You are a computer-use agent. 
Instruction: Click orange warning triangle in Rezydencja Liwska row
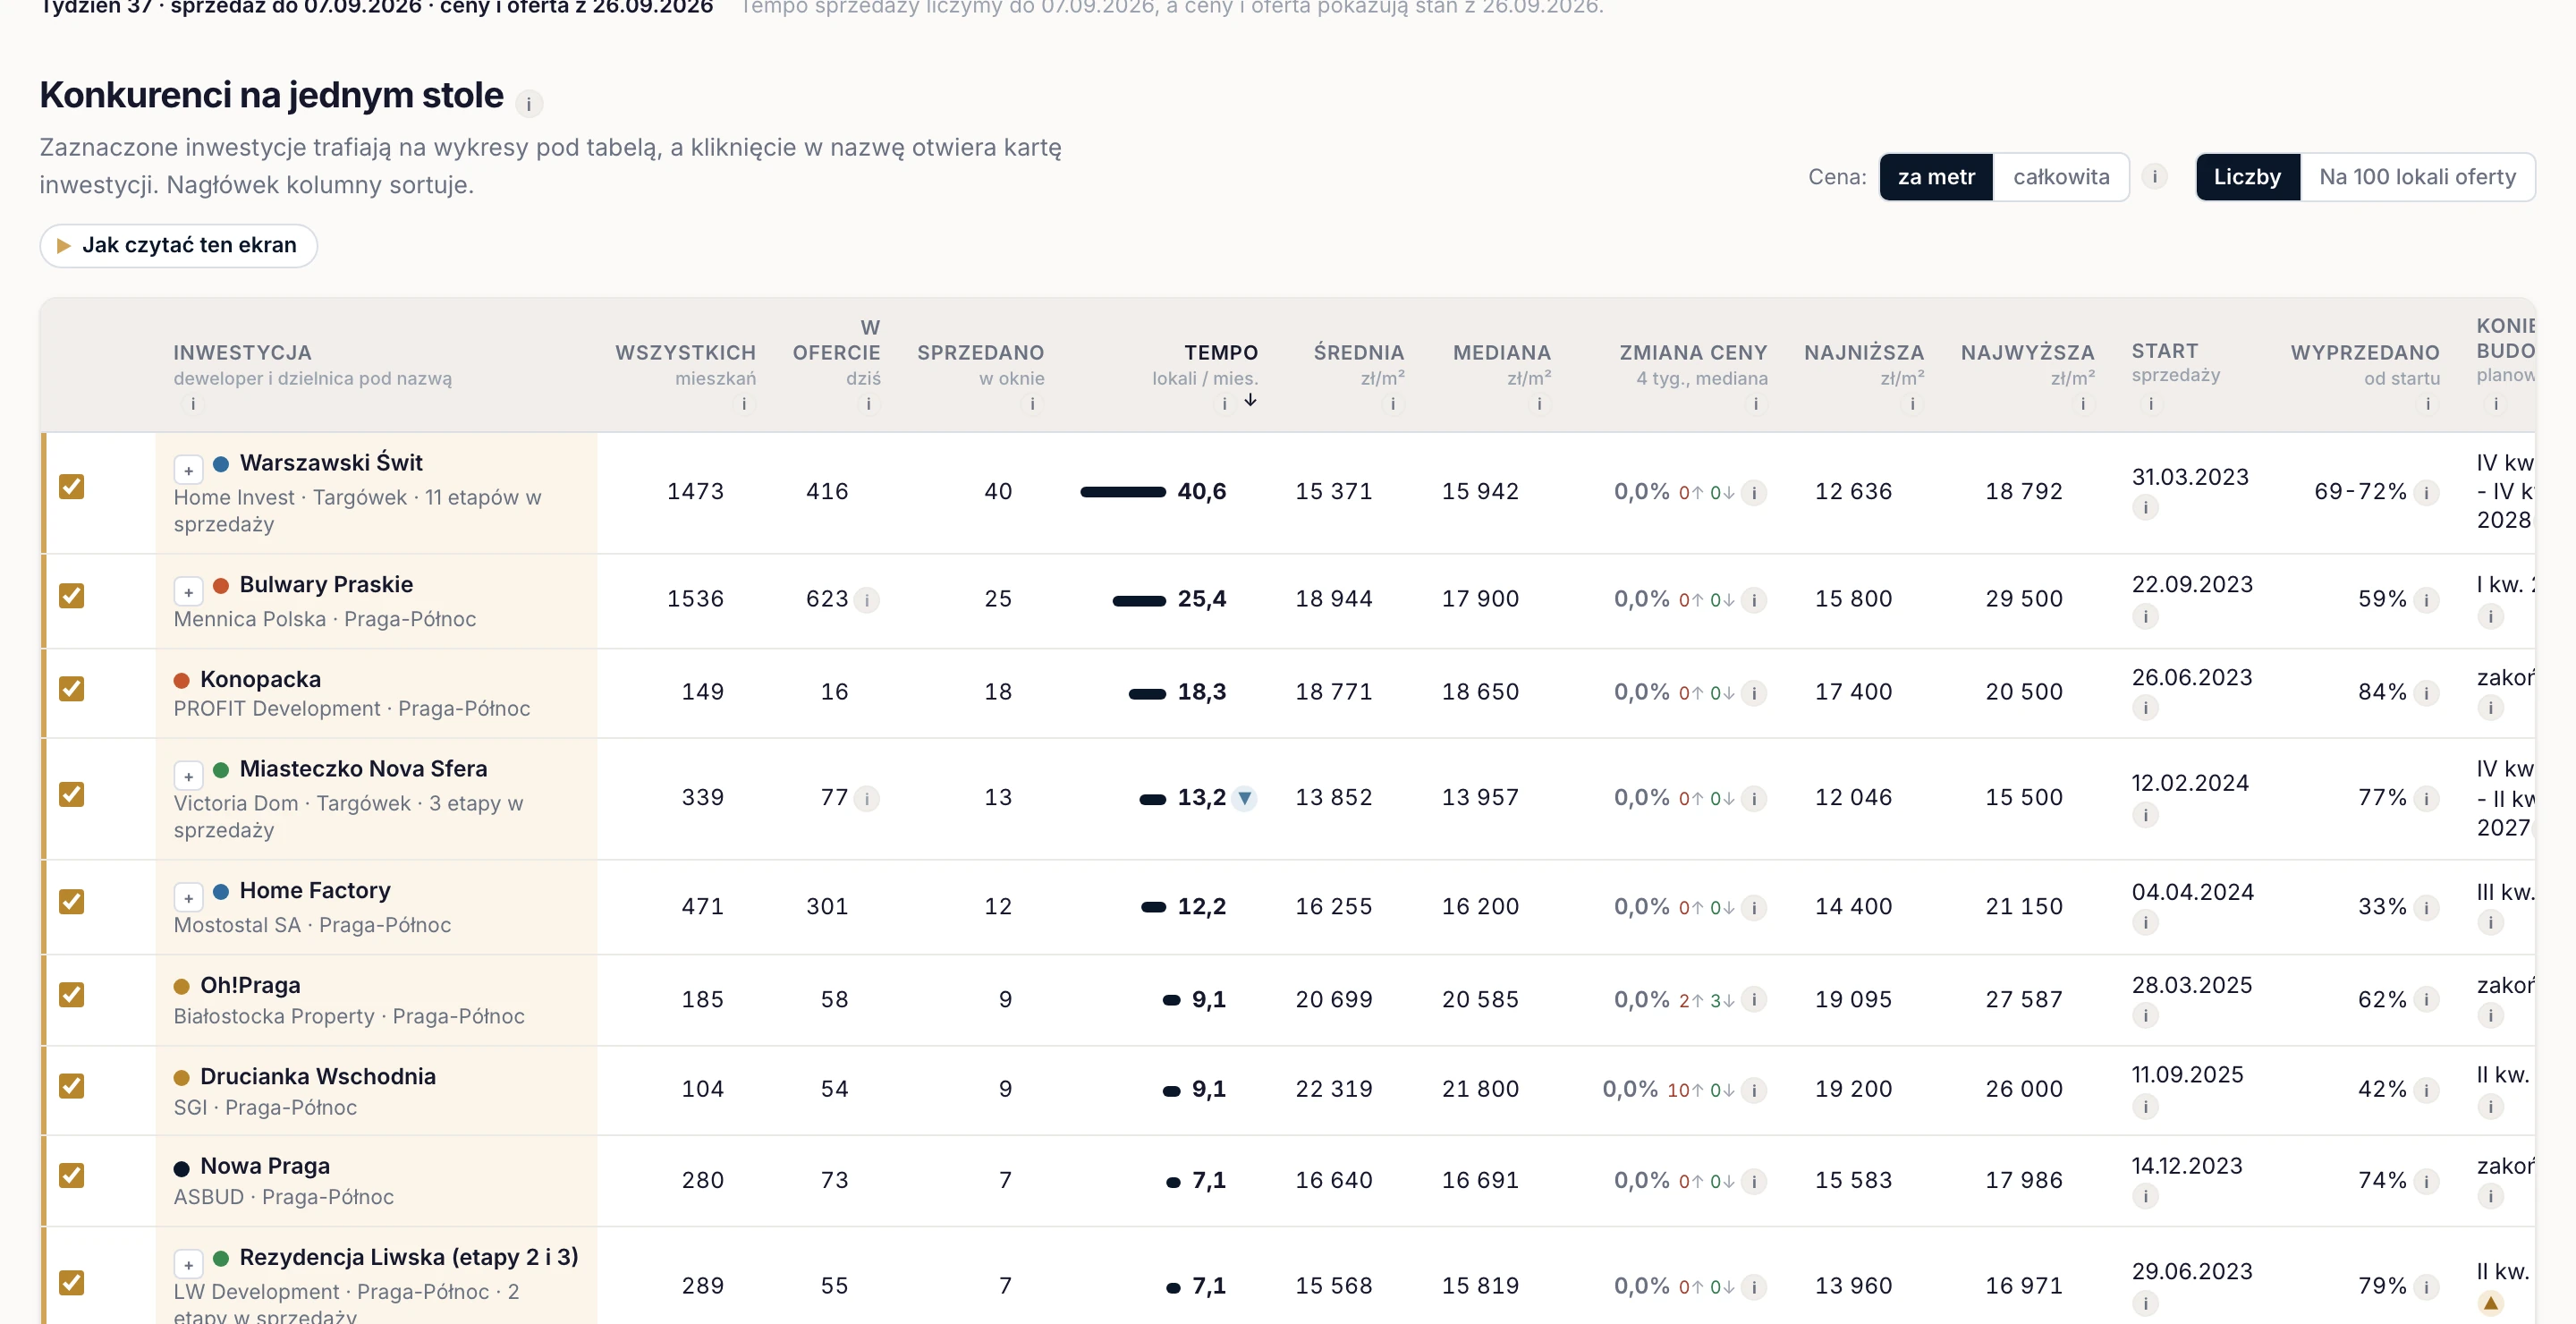tap(2490, 1303)
